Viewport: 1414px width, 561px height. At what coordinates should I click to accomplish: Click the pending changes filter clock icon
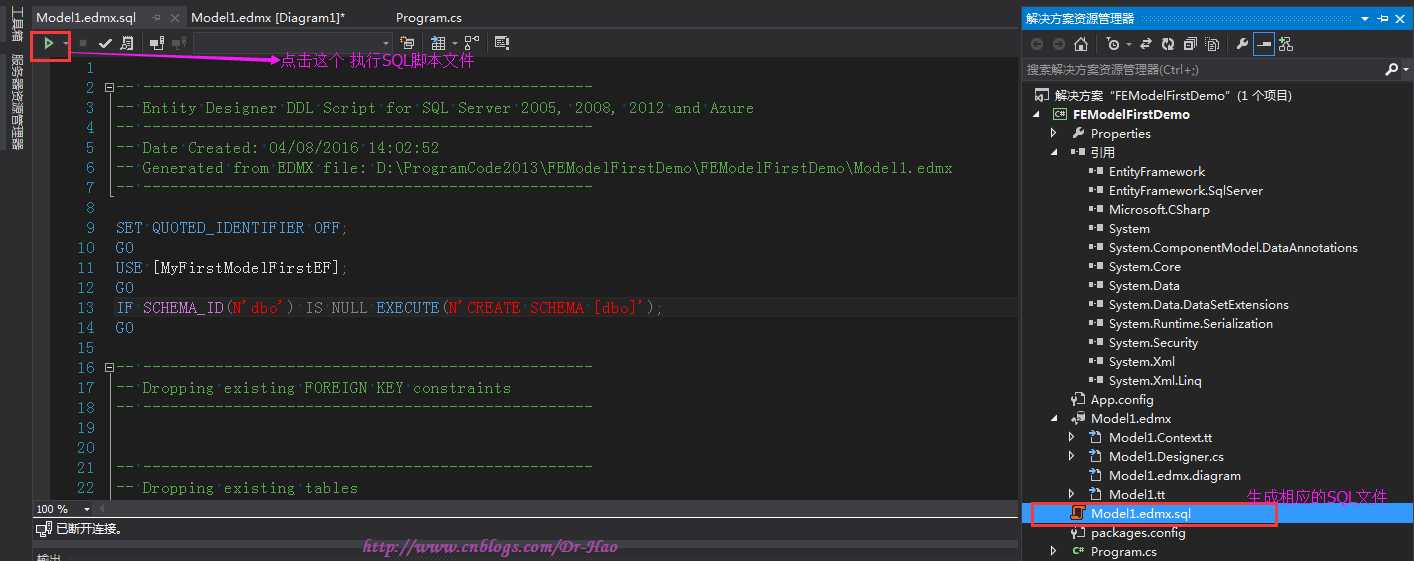pyautogui.click(x=1113, y=44)
